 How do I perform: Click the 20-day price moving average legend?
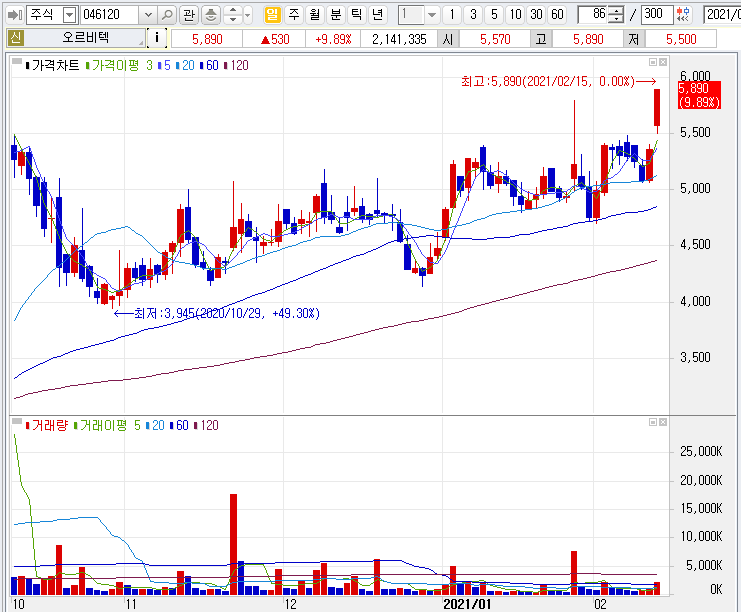coord(185,66)
